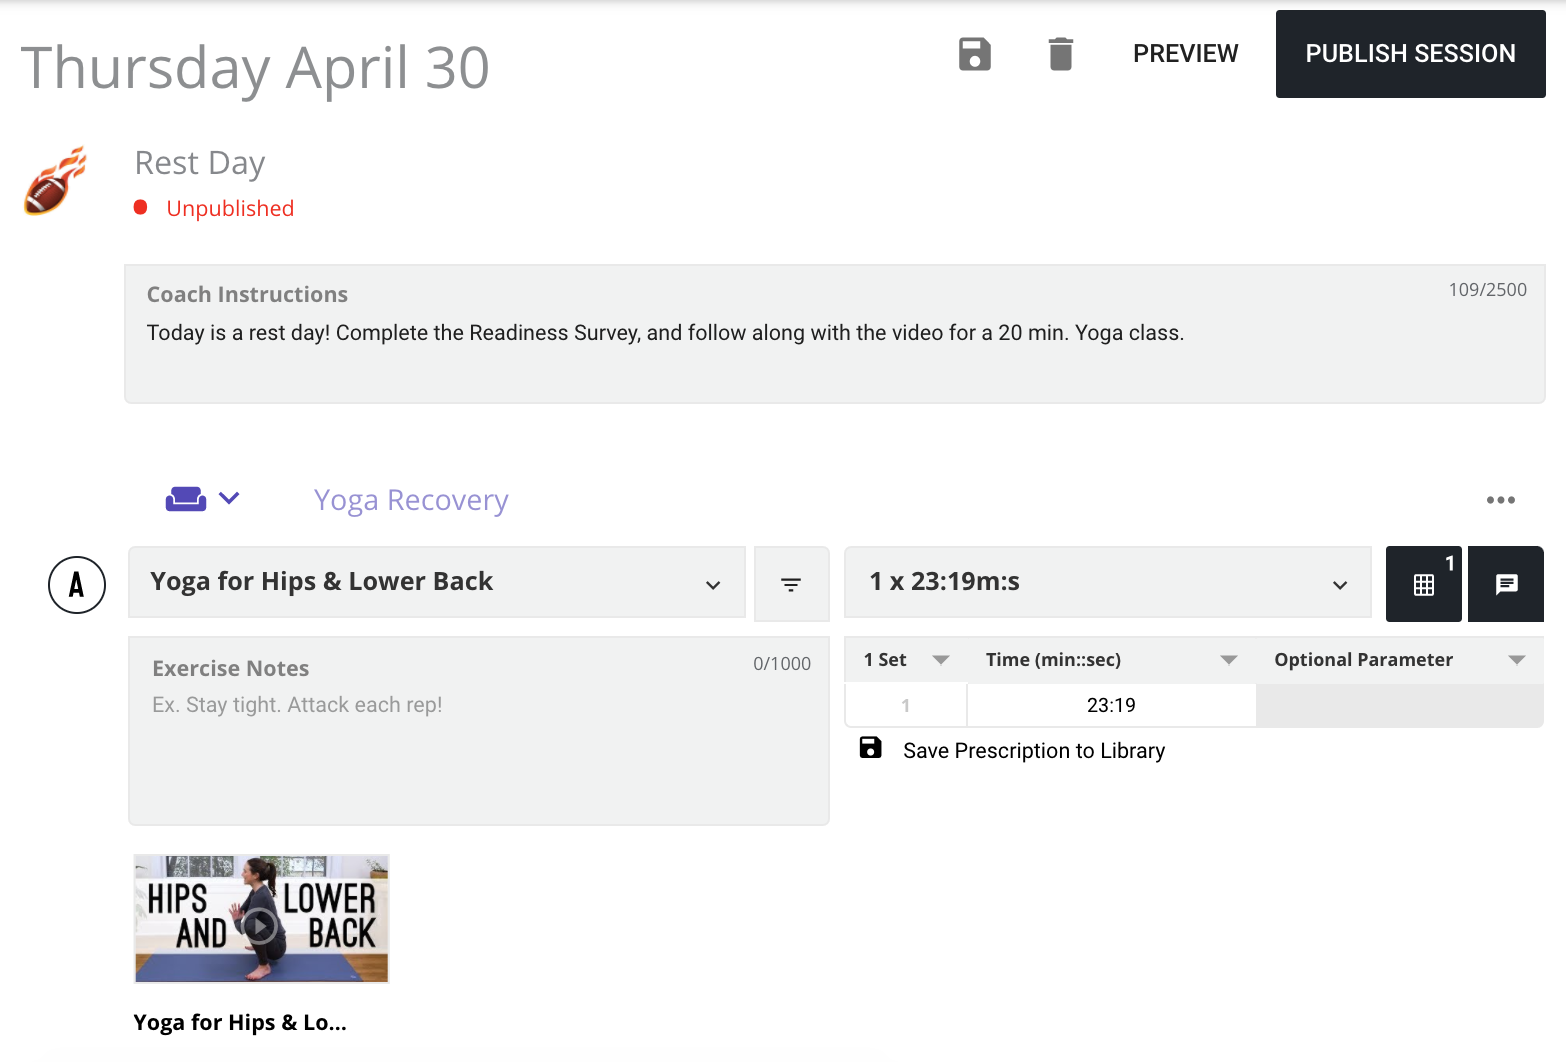1566x1062 pixels.
Task: Delete the session with the trash icon
Action: [x=1061, y=54]
